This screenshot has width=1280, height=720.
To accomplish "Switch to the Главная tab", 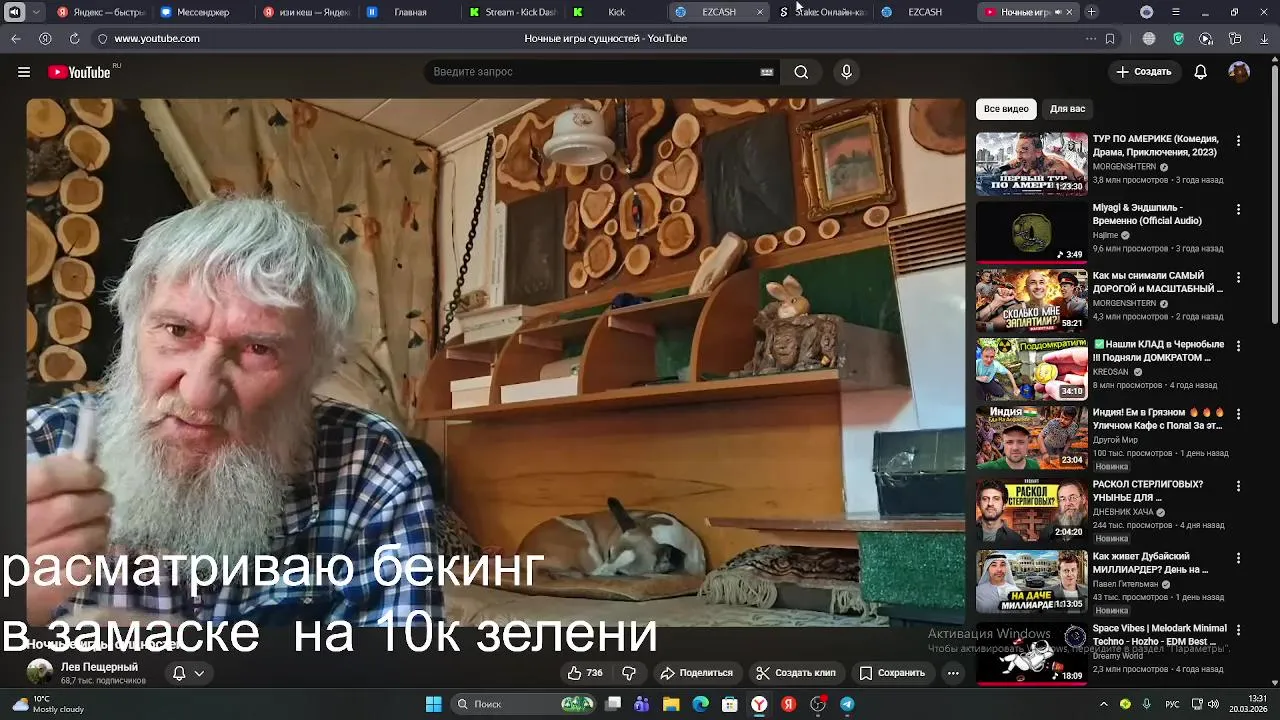I will (x=410, y=12).
